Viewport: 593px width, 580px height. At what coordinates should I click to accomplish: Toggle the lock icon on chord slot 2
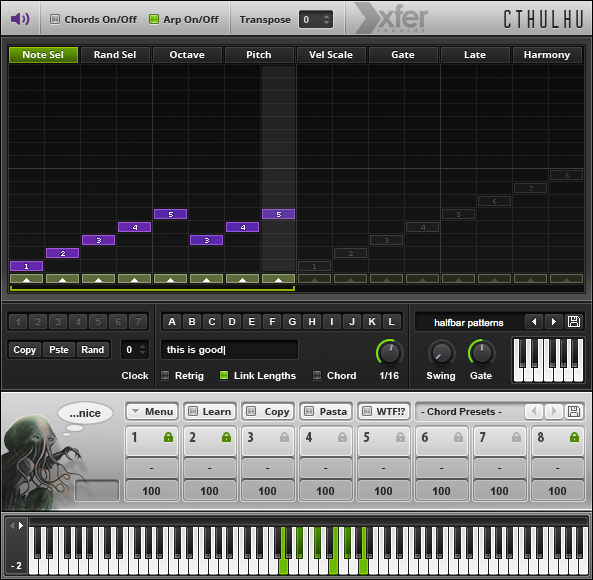pos(227,437)
